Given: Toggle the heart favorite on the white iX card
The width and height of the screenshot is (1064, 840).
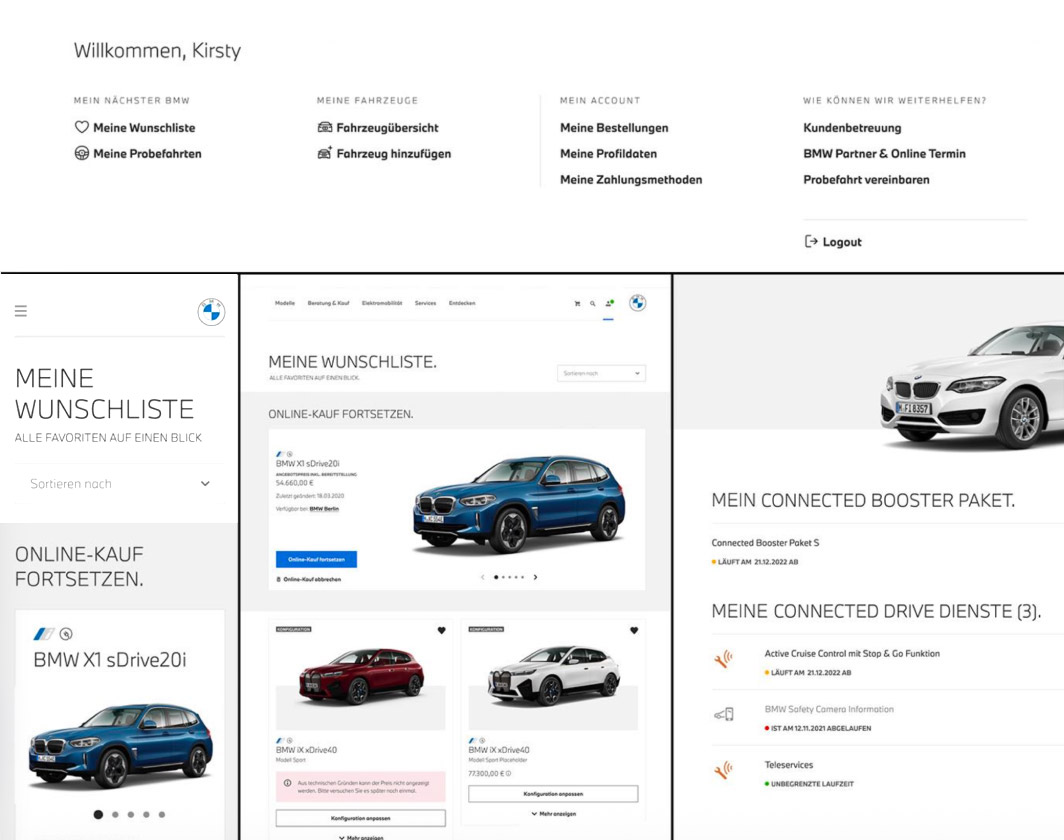Looking at the screenshot, I should (634, 630).
